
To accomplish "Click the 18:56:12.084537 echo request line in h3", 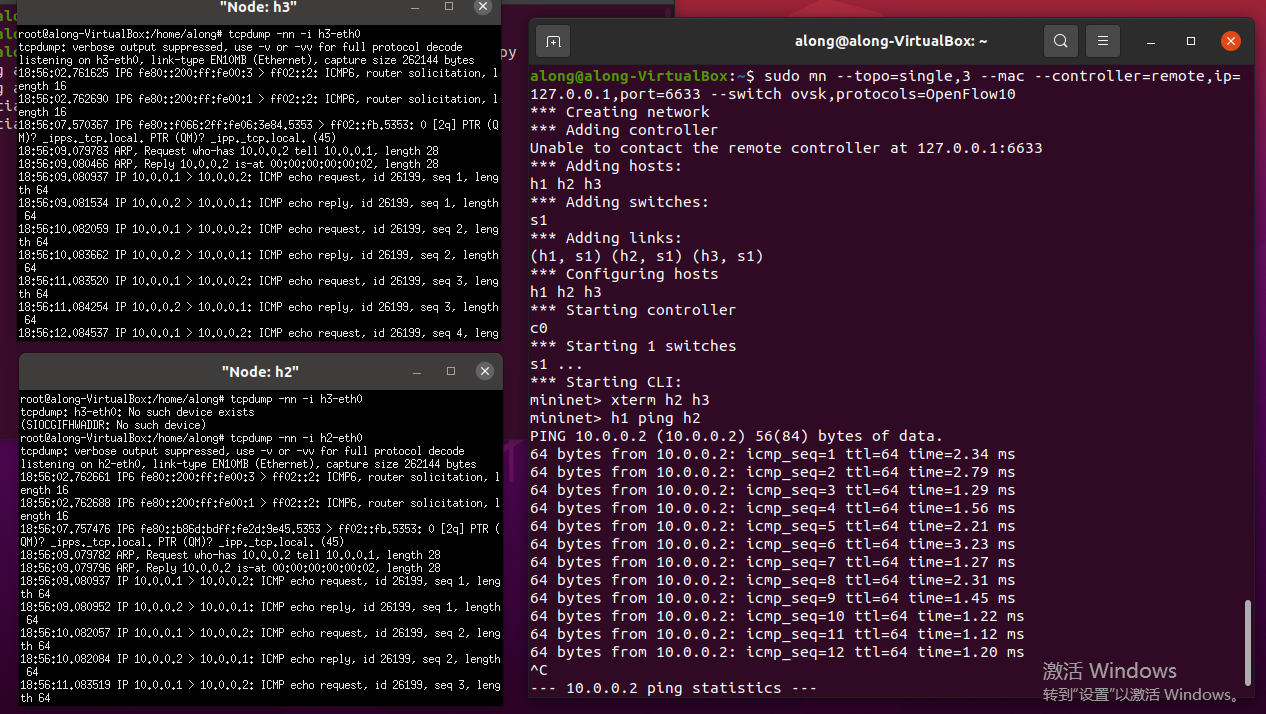I will 258,333.
